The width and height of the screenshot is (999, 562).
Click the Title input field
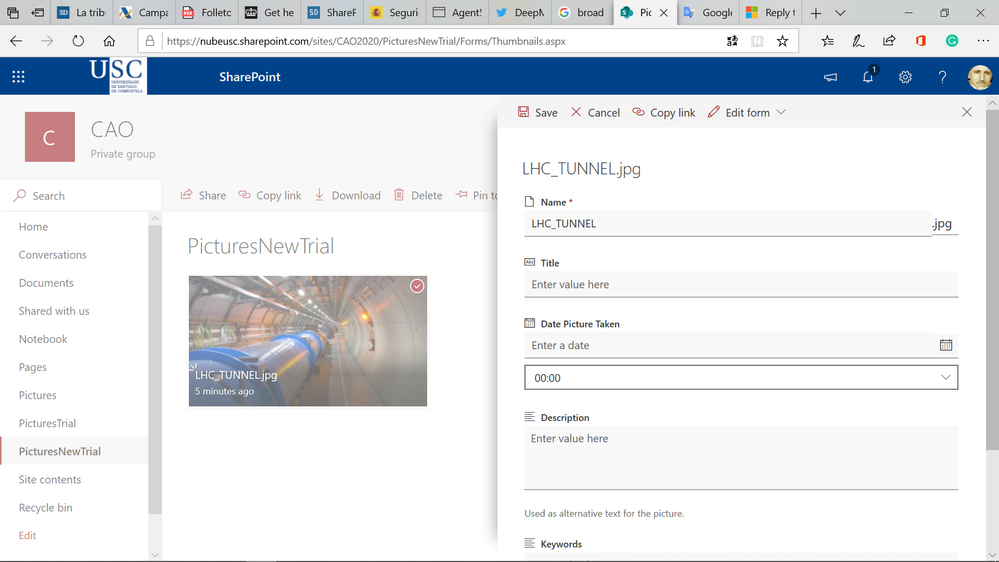(741, 284)
